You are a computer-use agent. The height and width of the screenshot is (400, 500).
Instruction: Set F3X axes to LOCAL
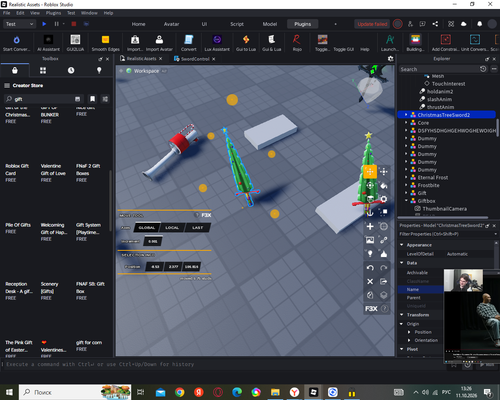(172, 228)
